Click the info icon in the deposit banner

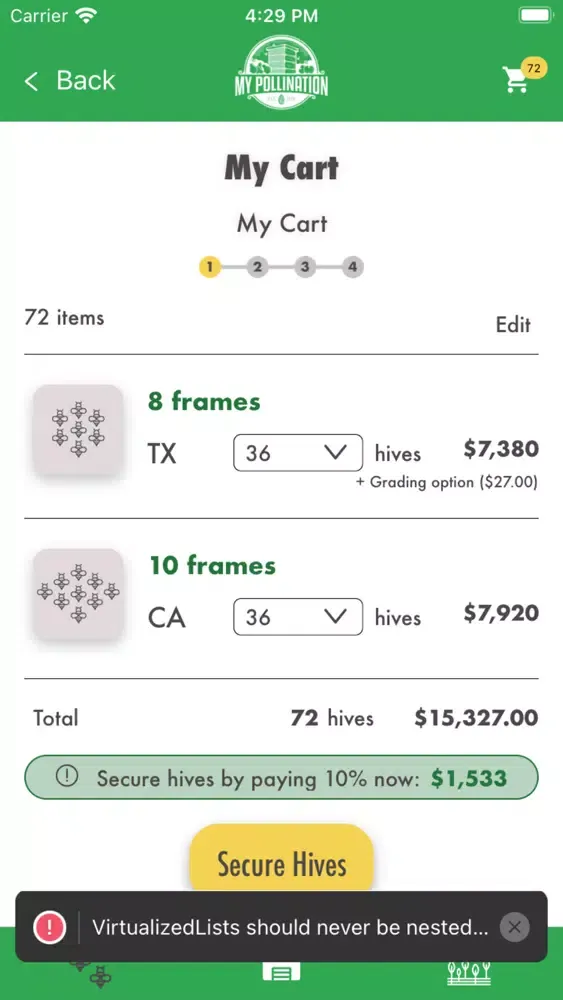coord(66,776)
